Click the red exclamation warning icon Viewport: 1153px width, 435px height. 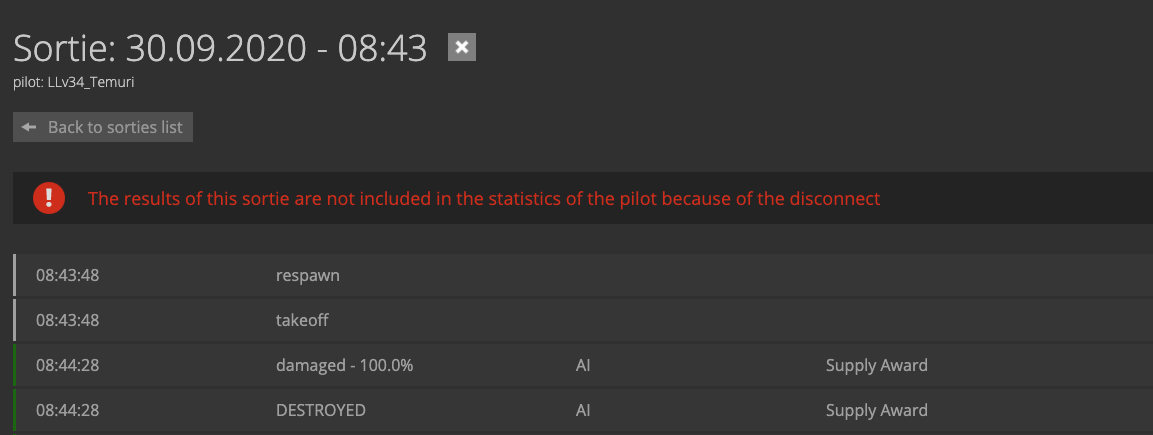(x=49, y=198)
